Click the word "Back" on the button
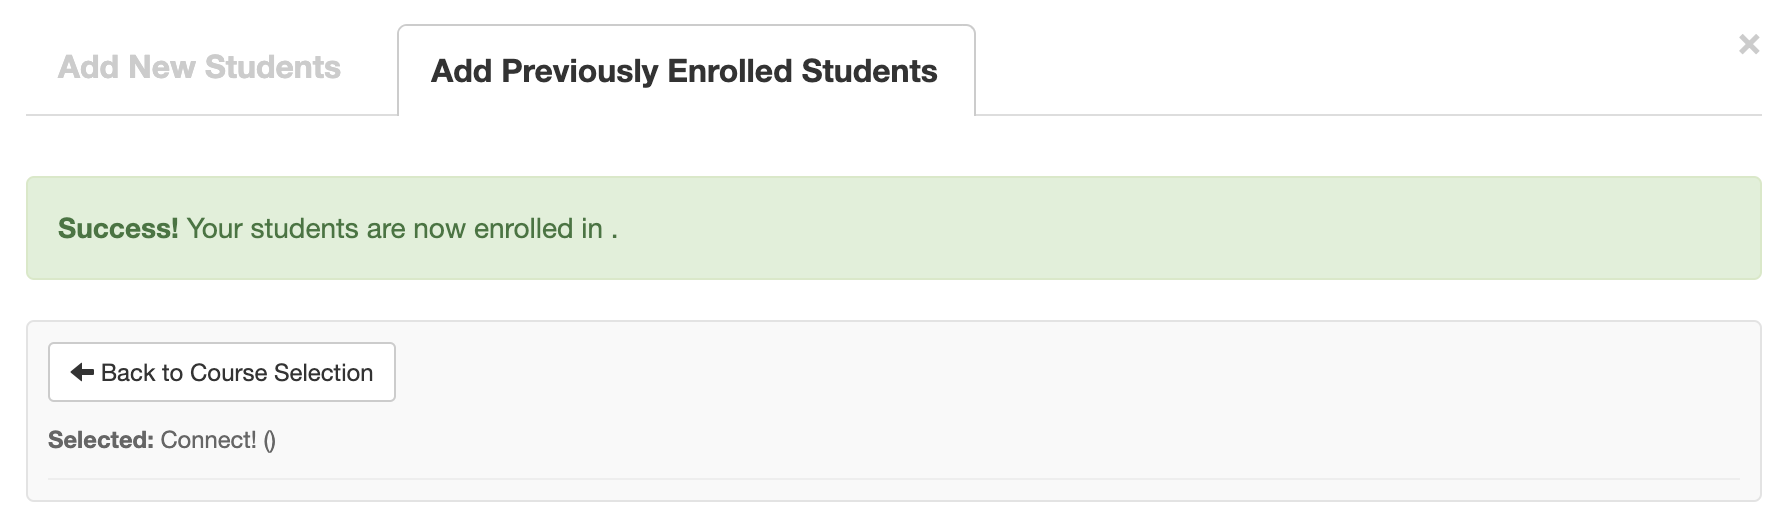This screenshot has height=516, width=1780. [x=128, y=373]
